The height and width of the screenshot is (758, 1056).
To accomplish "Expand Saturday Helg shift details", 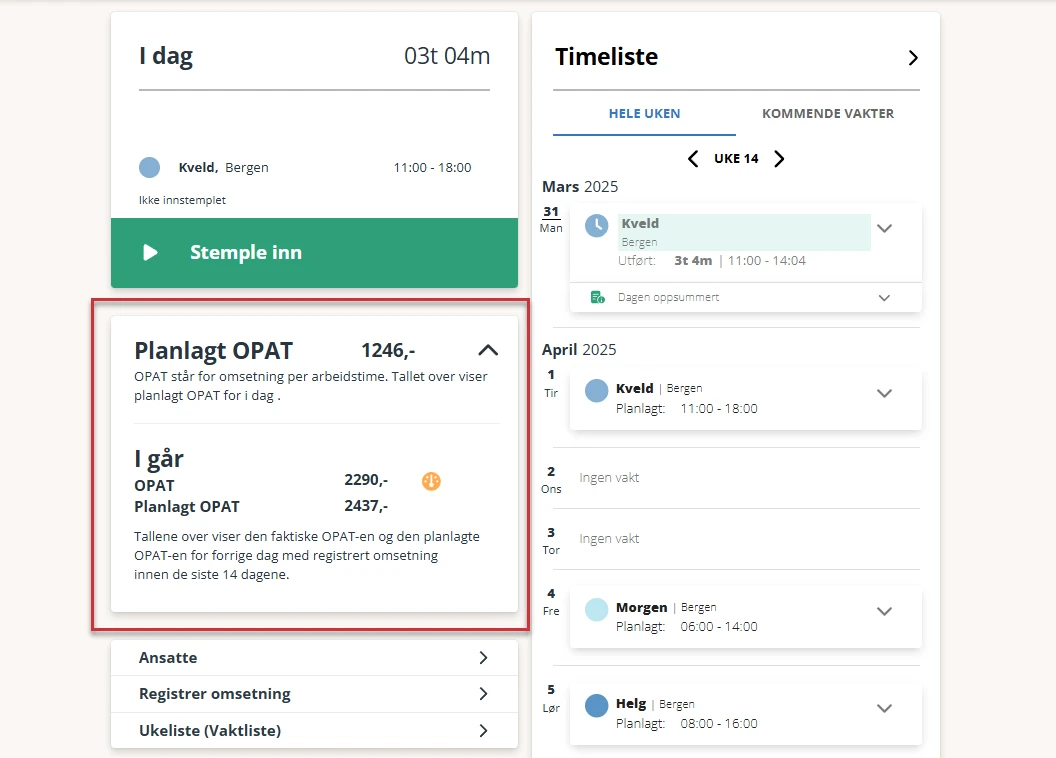I will (884, 708).
